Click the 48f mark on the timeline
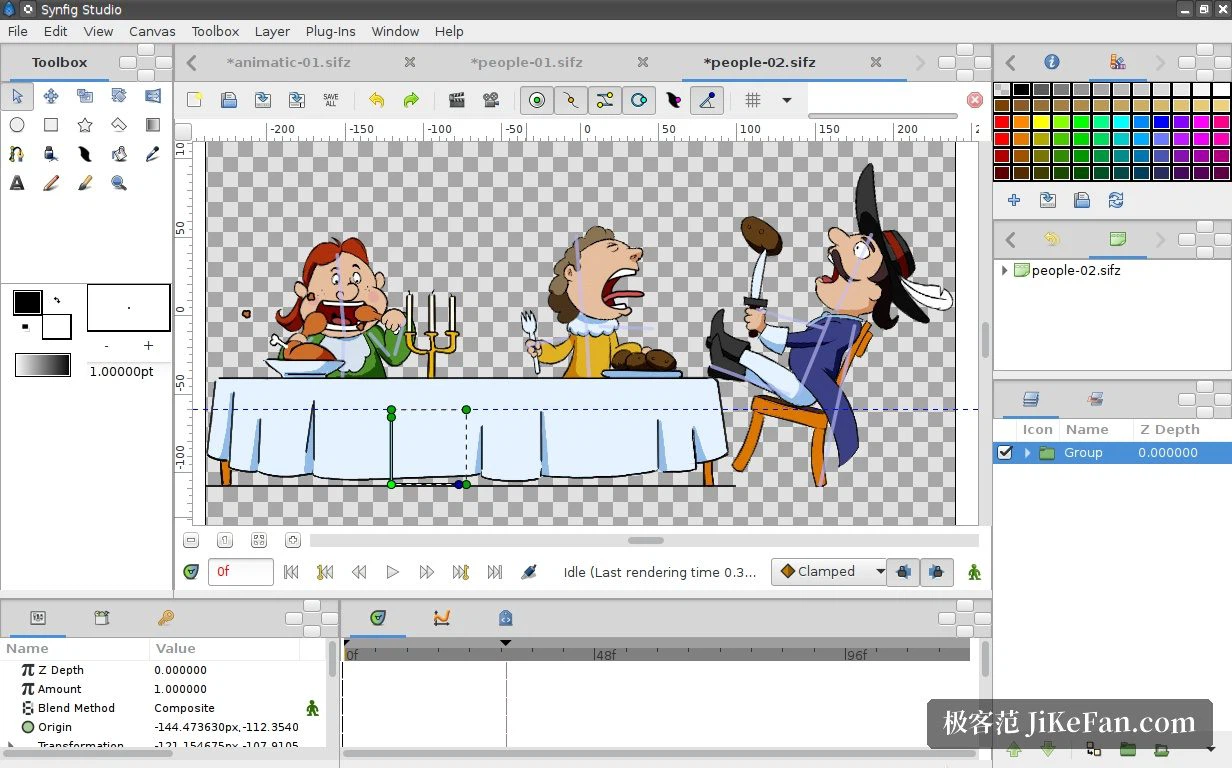Image resolution: width=1232 pixels, height=768 pixels. 605,655
